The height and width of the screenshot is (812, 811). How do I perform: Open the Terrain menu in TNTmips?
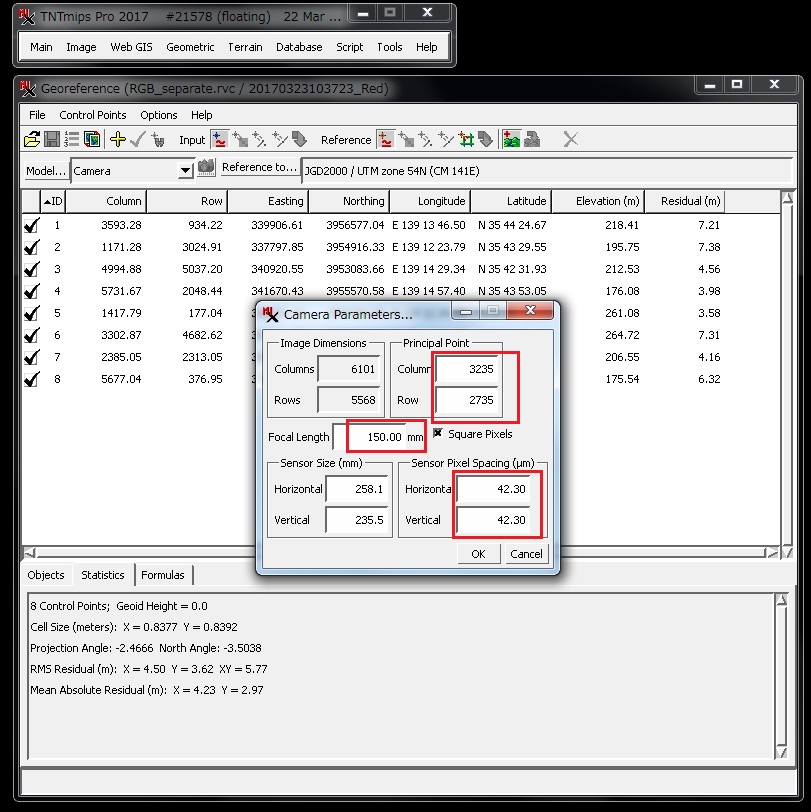pyautogui.click(x=245, y=47)
